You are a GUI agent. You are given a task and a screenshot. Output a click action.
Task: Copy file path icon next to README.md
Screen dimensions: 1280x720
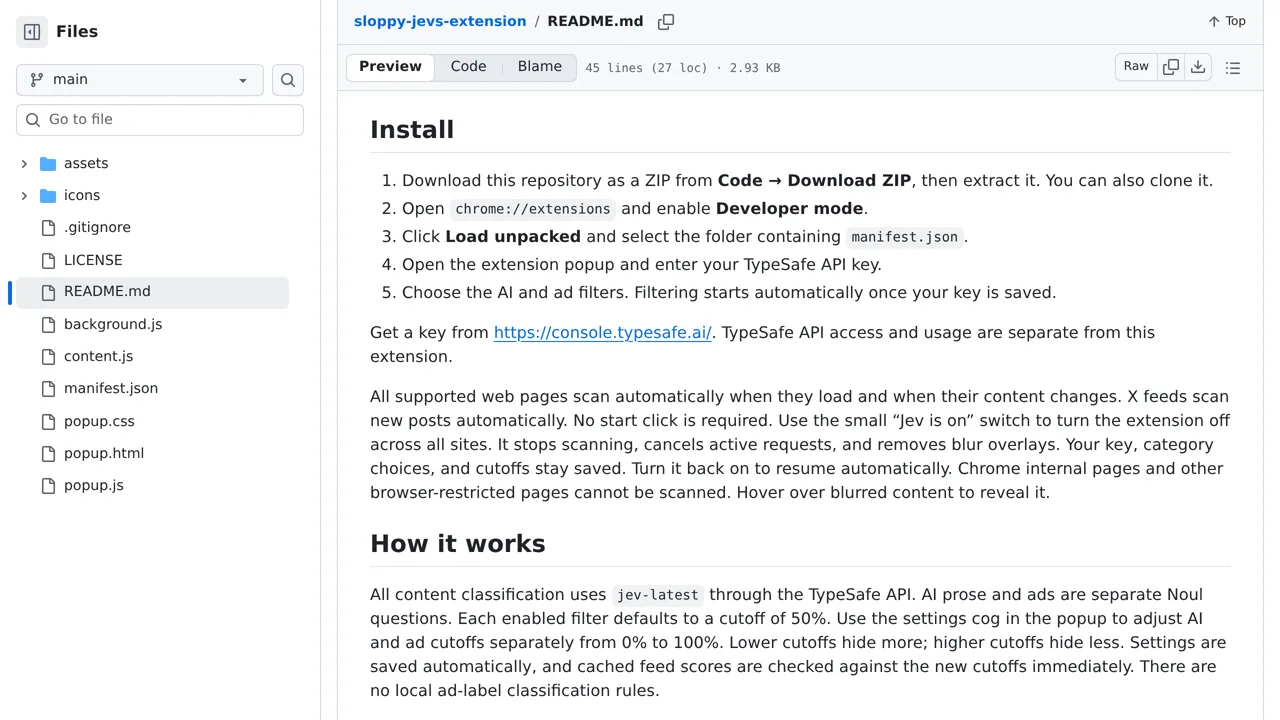pyautogui.click(x=666, y=21)
